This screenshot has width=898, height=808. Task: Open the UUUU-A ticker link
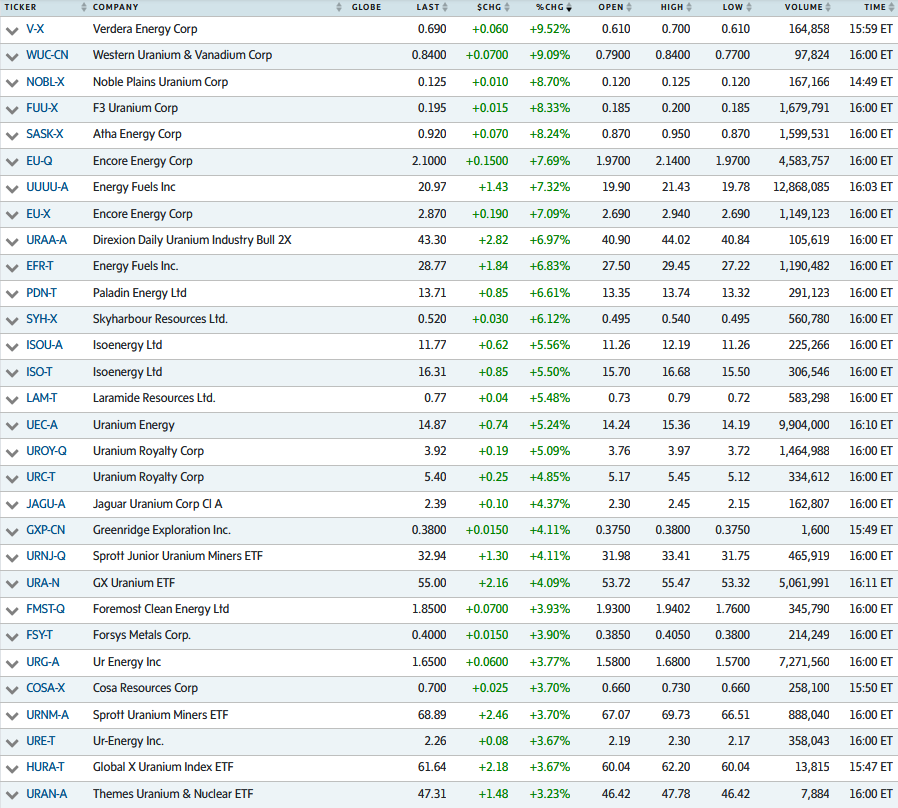pyautogui.click(x=47, y=187)
